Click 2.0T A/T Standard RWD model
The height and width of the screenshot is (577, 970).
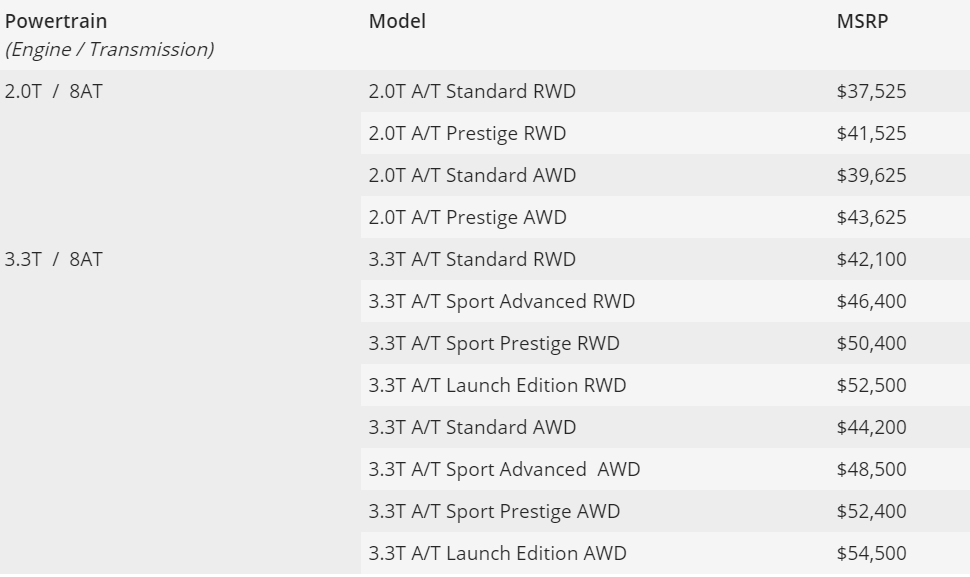click(x=472, y=92)
